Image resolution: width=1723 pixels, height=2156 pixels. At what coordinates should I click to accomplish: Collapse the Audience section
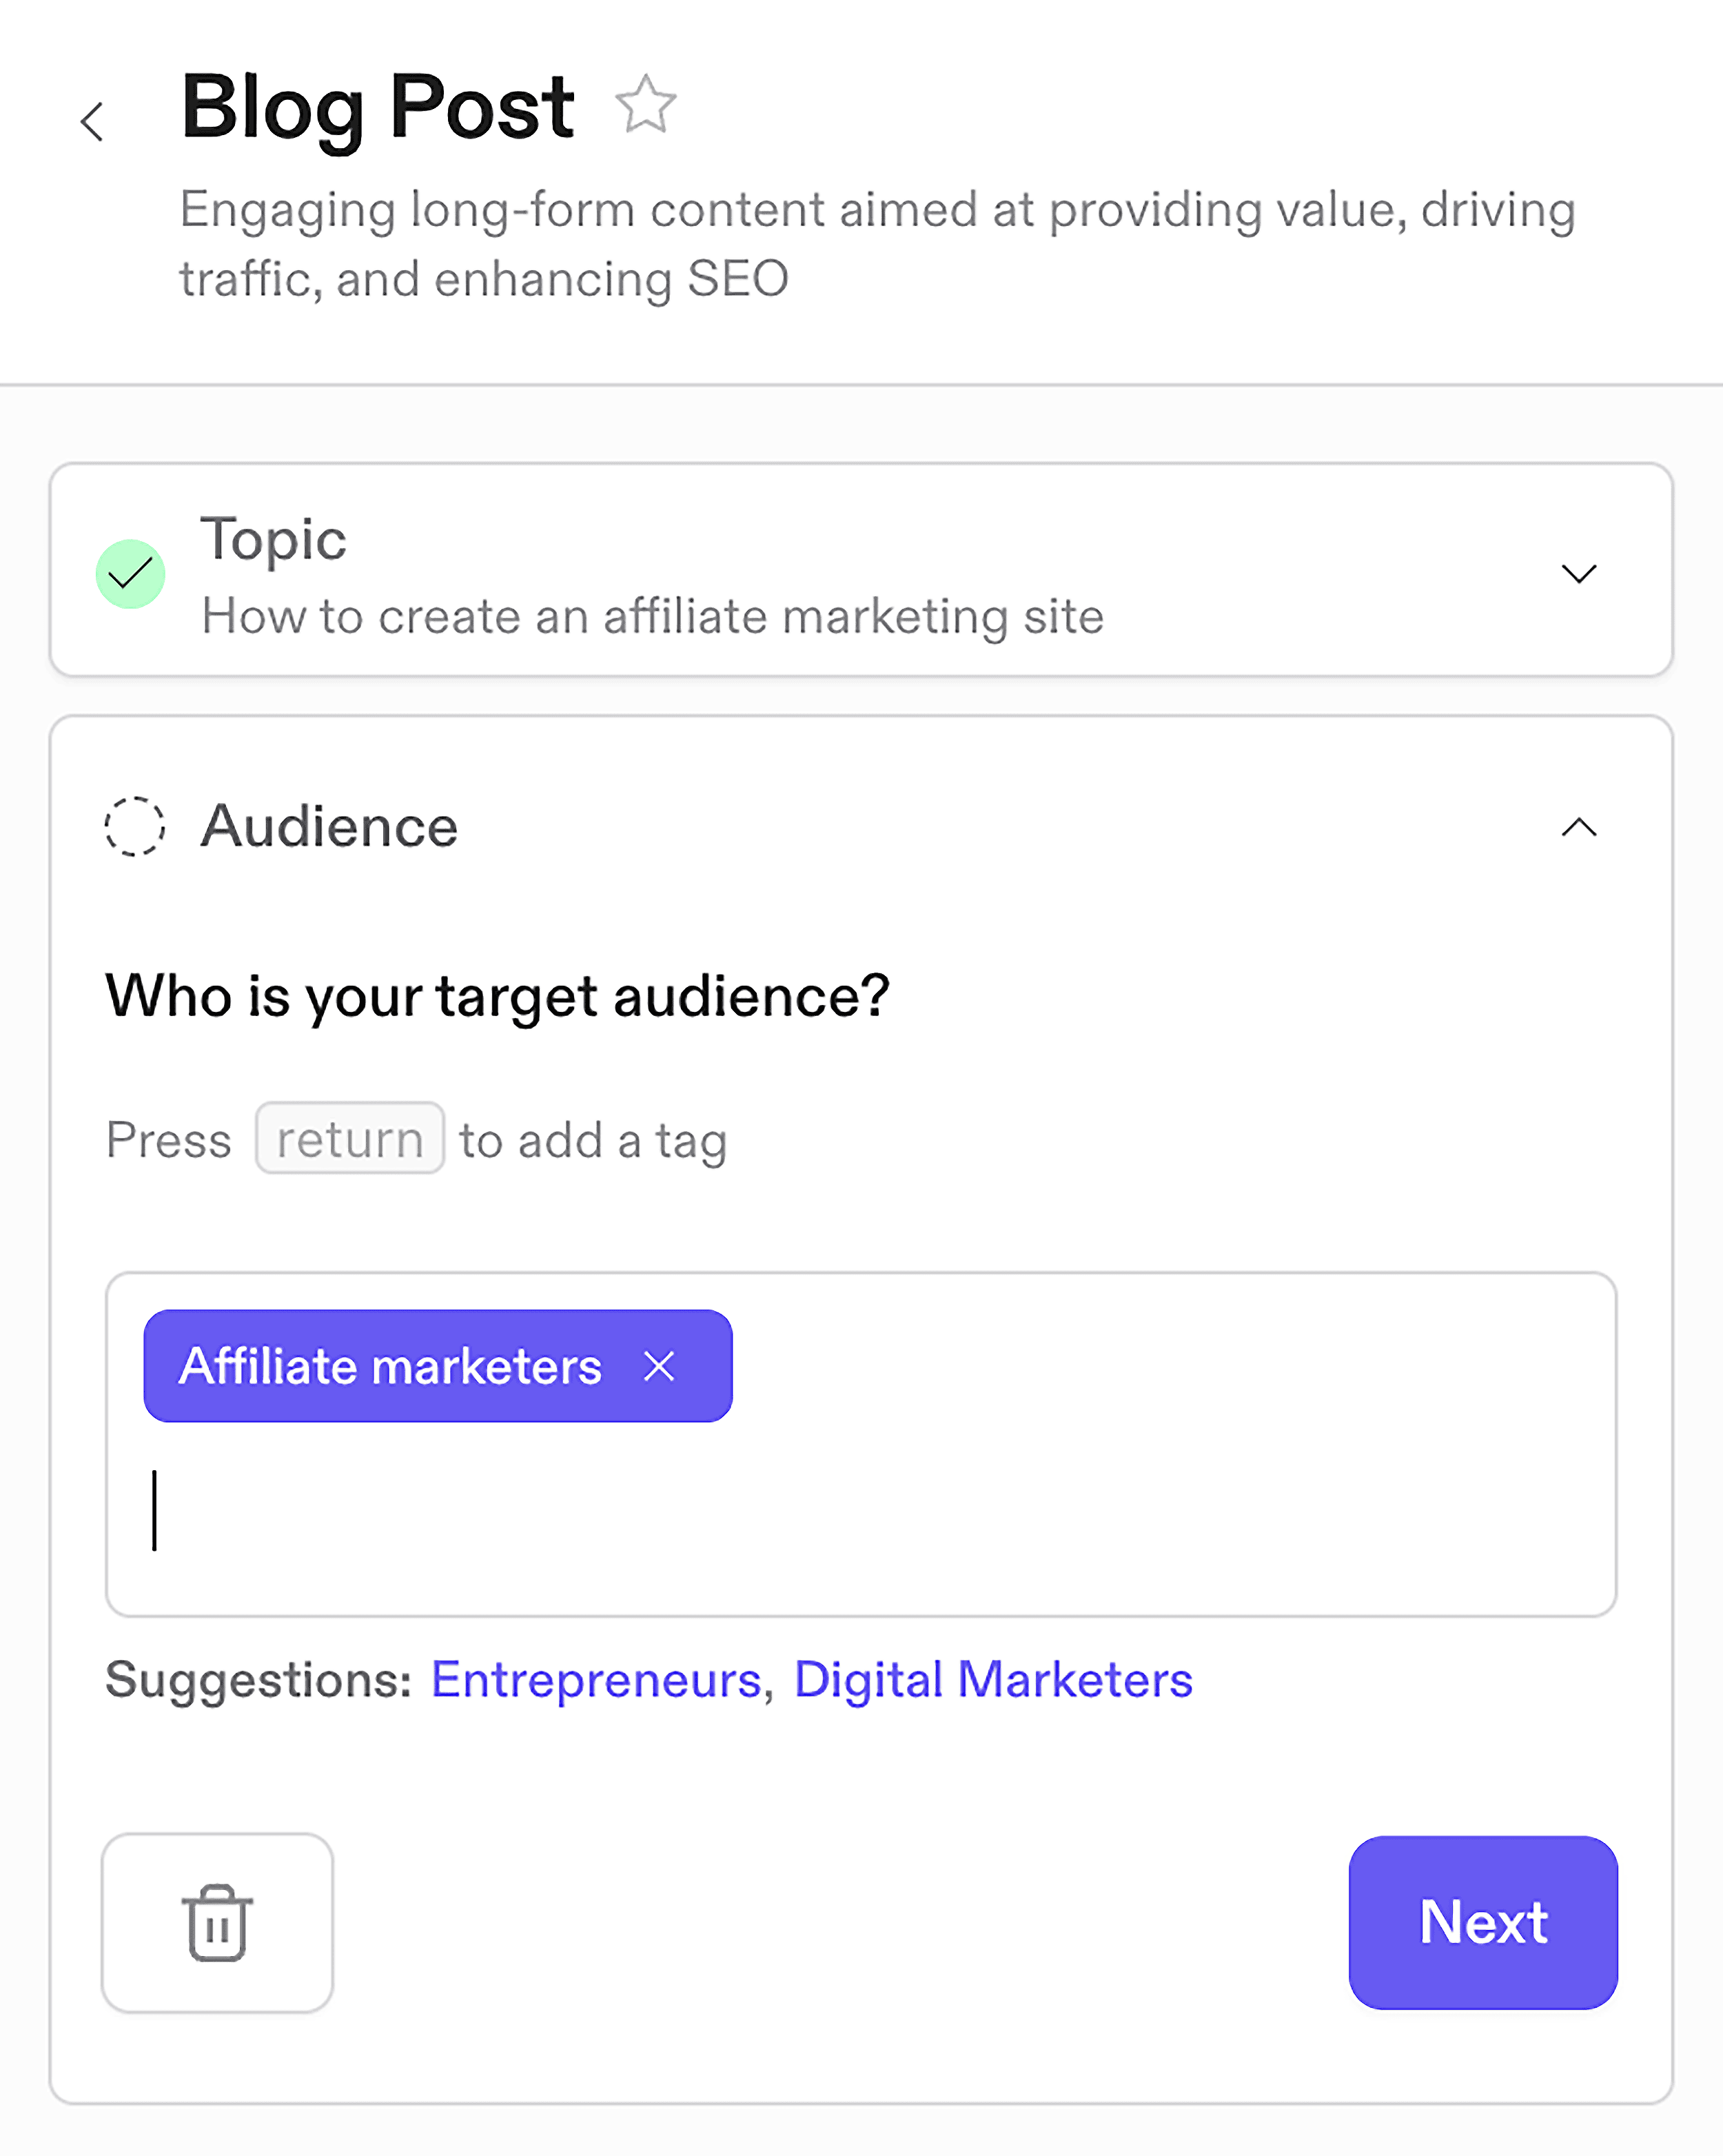point(1578,827)
